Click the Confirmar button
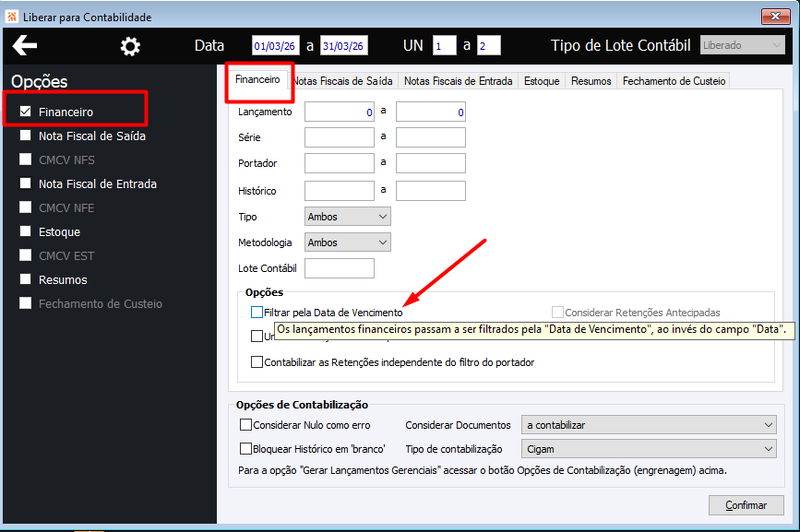 click(746, 505)
